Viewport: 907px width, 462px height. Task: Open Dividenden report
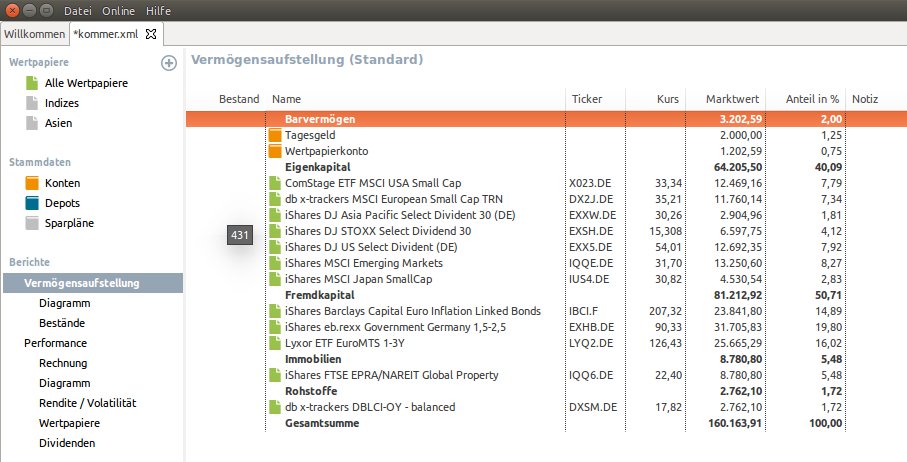(67, 443)
